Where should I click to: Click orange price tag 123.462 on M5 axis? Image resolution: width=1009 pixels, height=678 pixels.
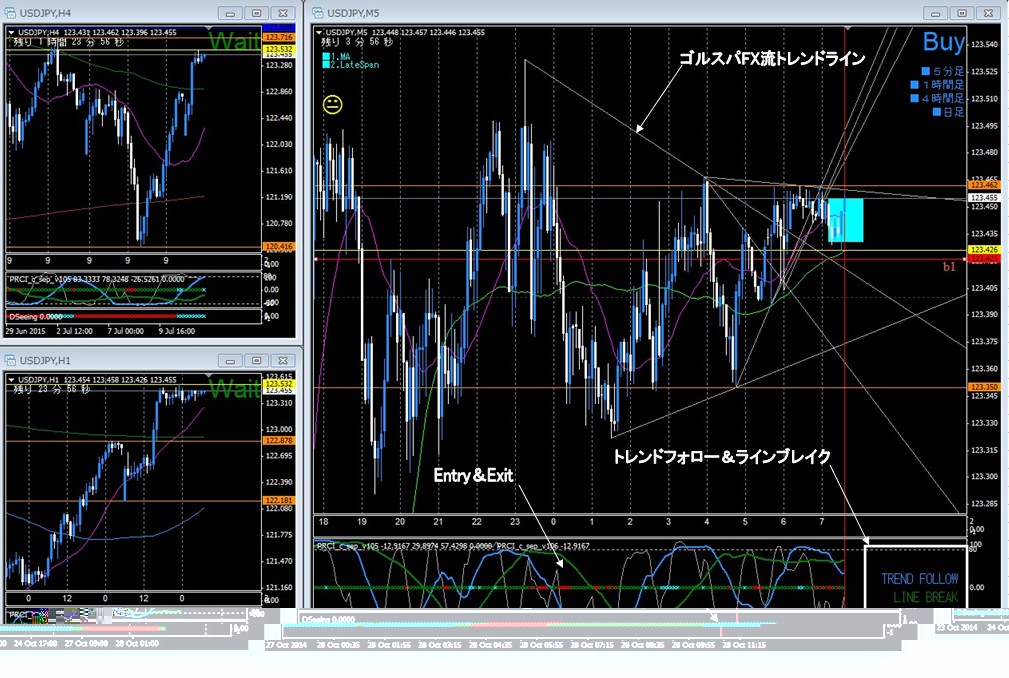coord(984,185)
